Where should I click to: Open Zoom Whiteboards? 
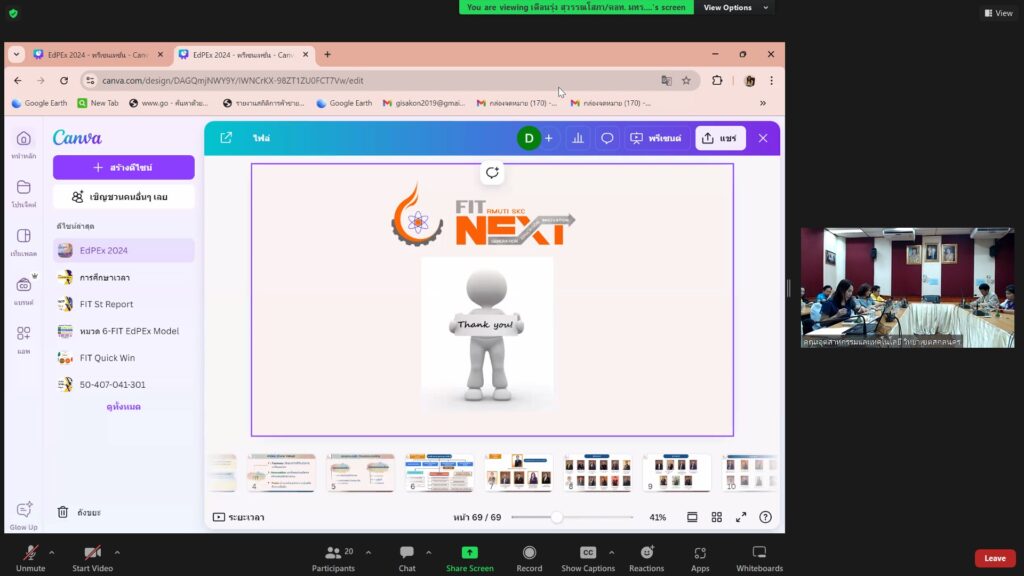pos(759,558)
